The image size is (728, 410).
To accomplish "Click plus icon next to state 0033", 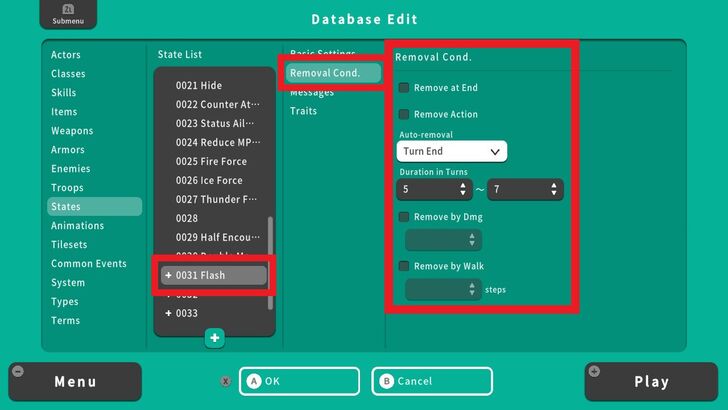I will point(168,313).
